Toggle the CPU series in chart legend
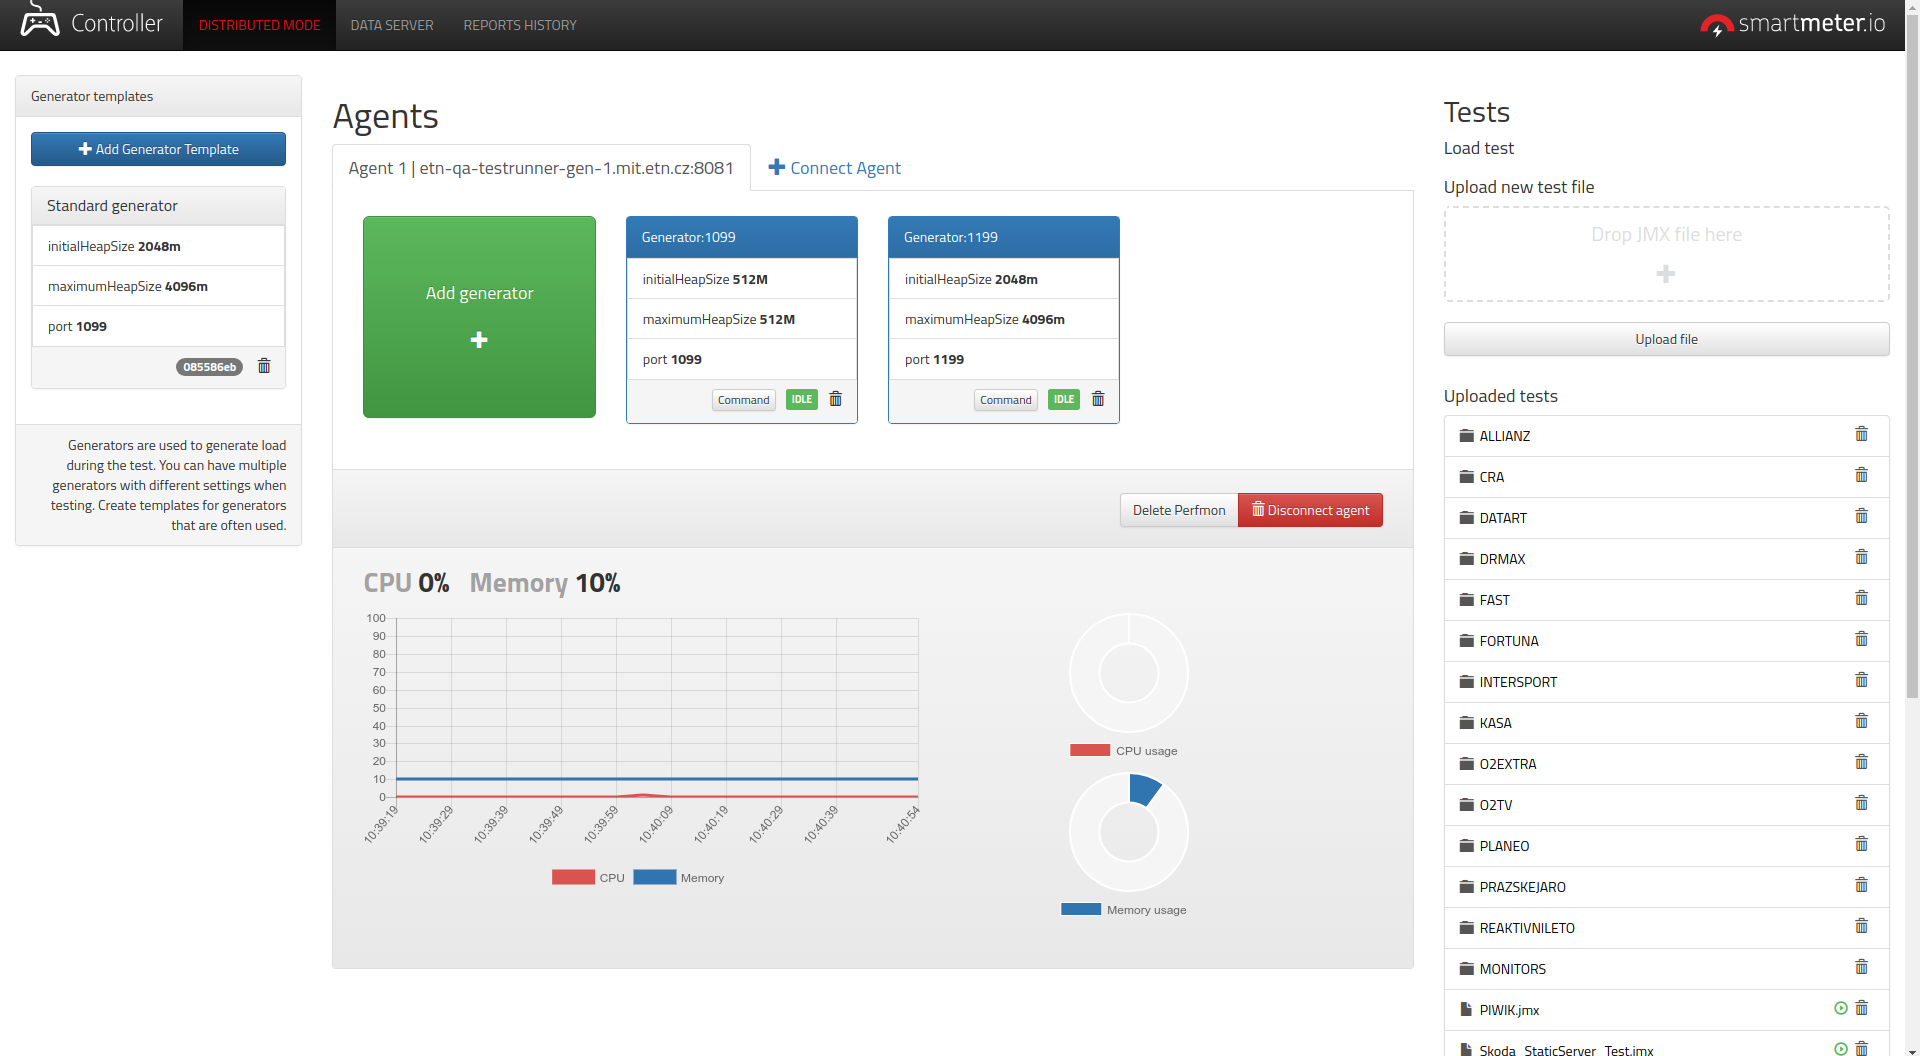This screenshot has height=1056, width=1920. pos(588,877)
